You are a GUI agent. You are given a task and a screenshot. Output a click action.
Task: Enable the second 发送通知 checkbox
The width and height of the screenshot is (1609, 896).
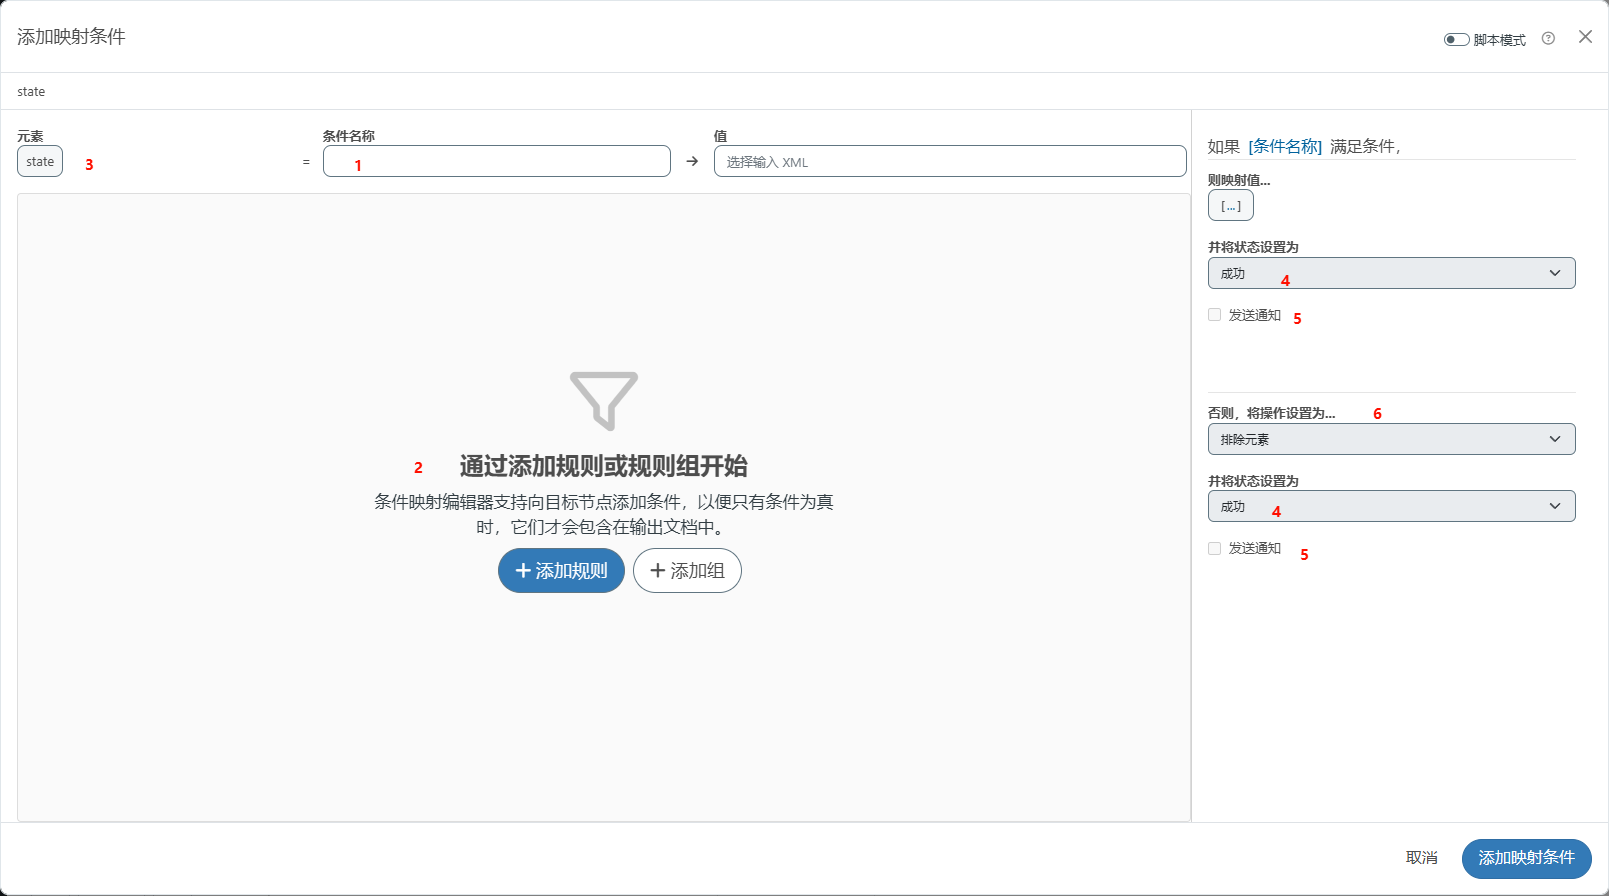click(1215, 548)
